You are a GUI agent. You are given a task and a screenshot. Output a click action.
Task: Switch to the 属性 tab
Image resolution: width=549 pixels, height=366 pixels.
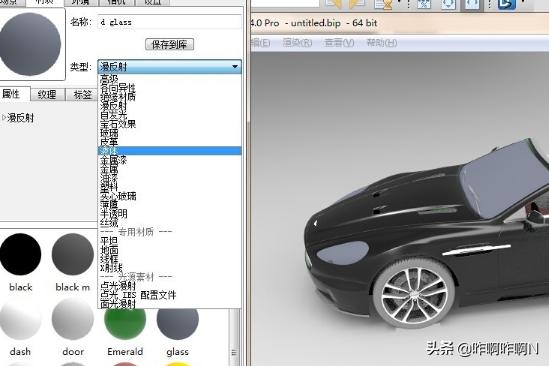[12, 94]
